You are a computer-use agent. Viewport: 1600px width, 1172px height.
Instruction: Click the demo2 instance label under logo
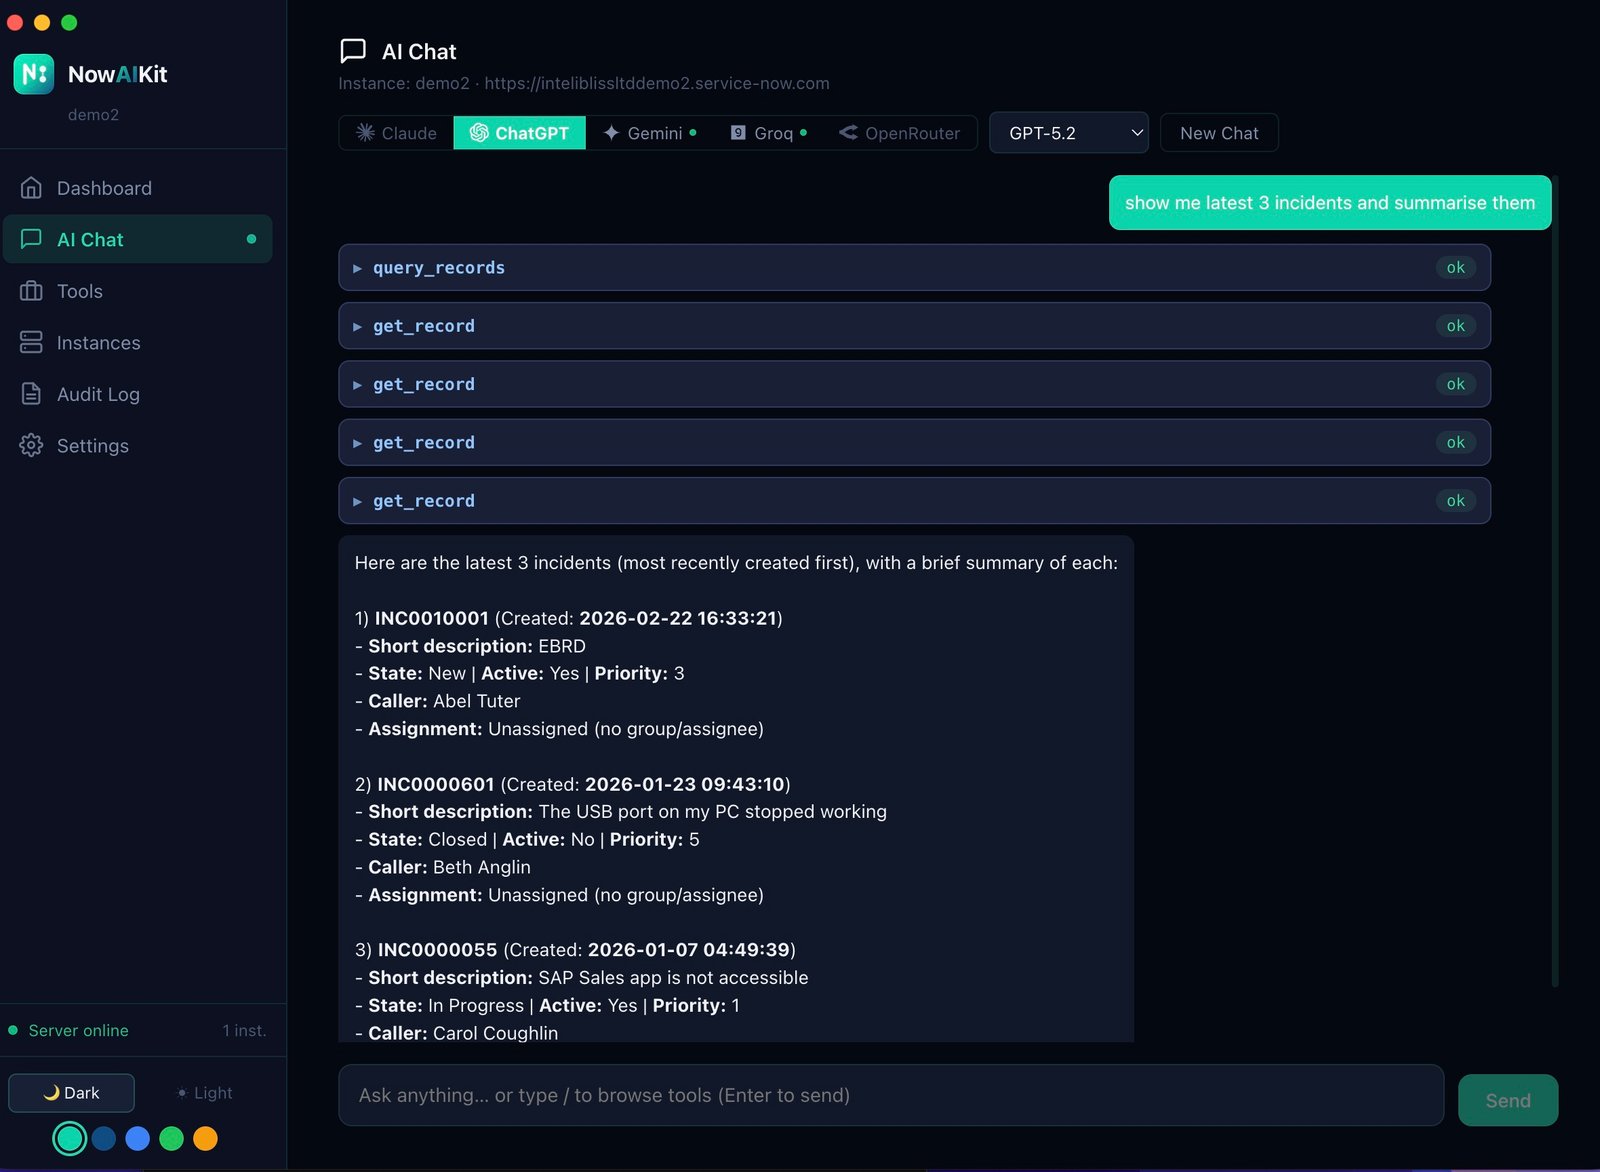pyautogui.click(x=93, y=115)
